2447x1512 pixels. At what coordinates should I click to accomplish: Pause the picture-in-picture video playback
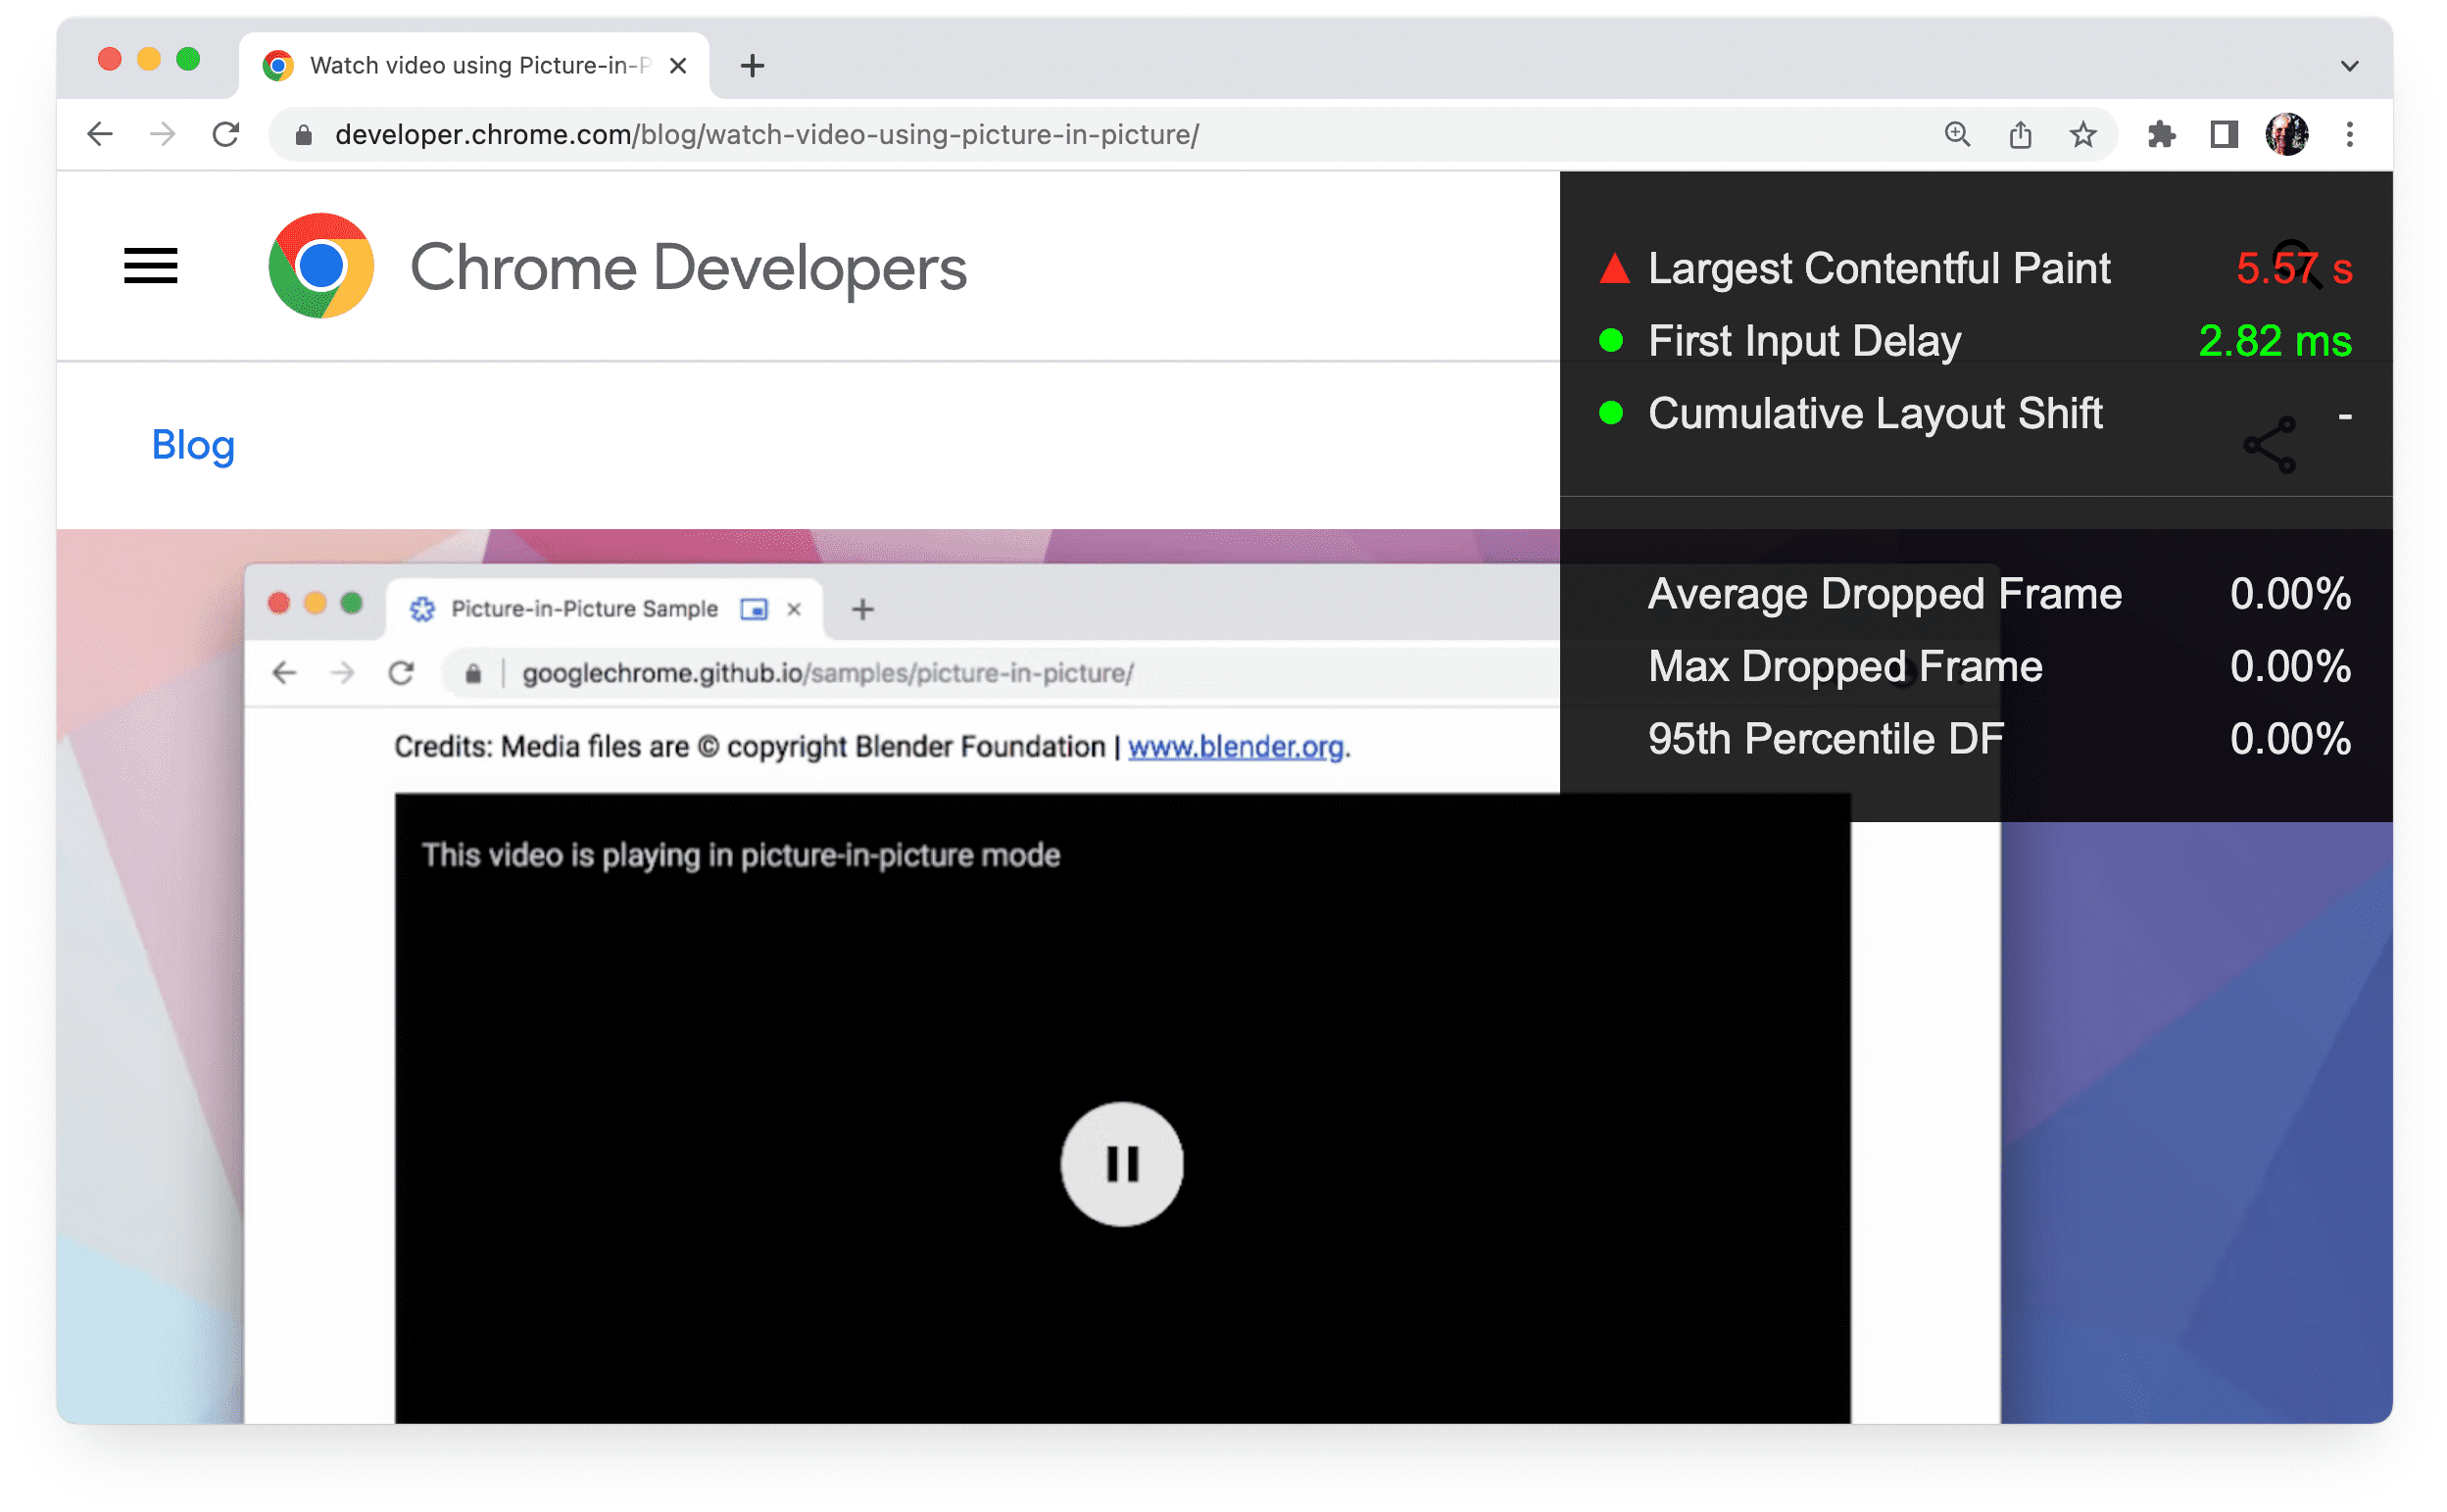pos(1118,1162)
